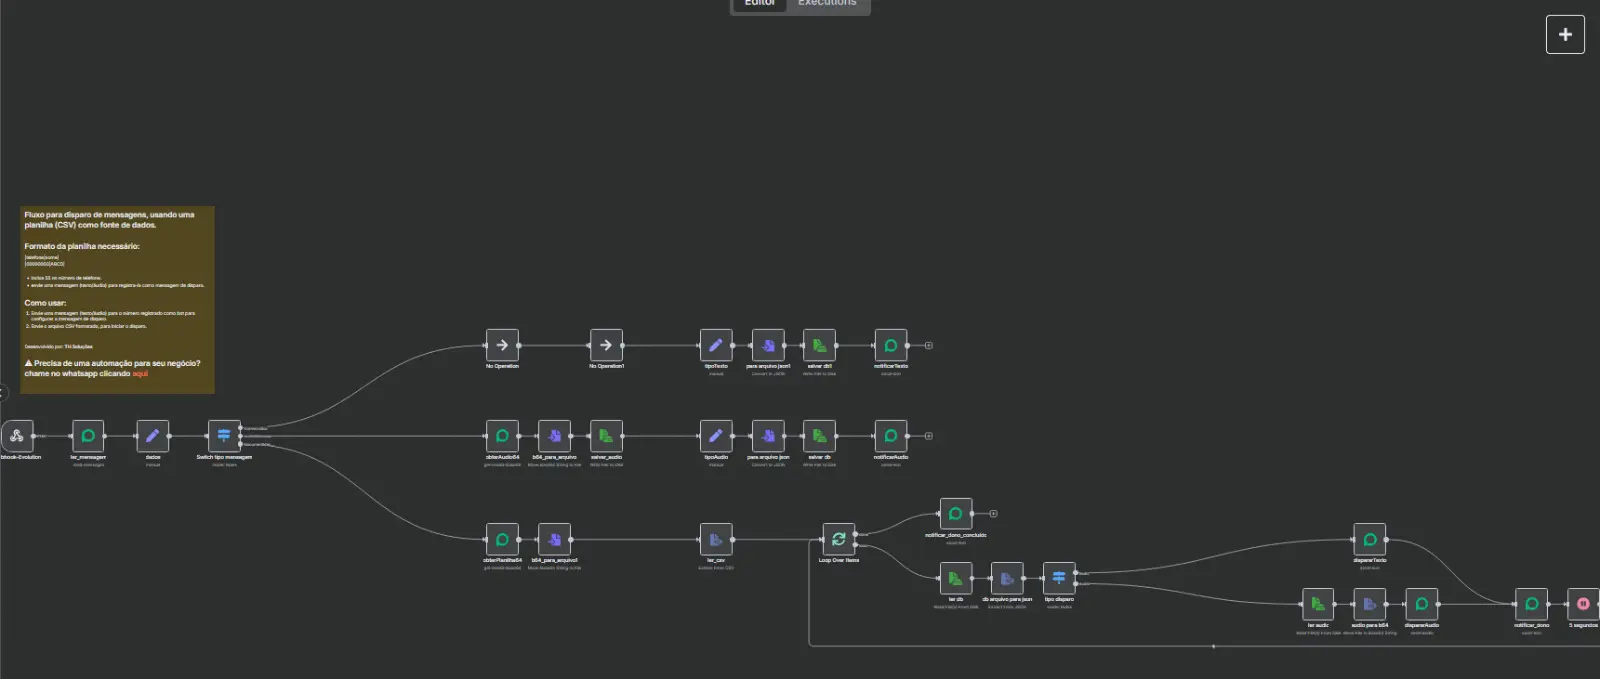The height and width of the screenshot is (679, 1600).
Task: Select the para arquivo json1 node
Action: coord(768,345)
